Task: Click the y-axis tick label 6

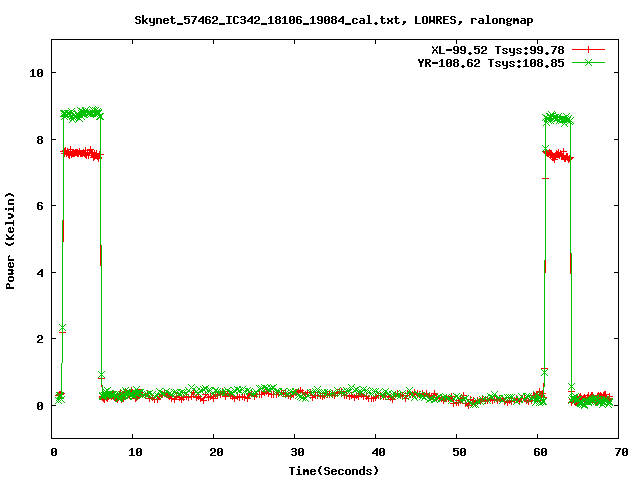Action: tap(40, 206)
